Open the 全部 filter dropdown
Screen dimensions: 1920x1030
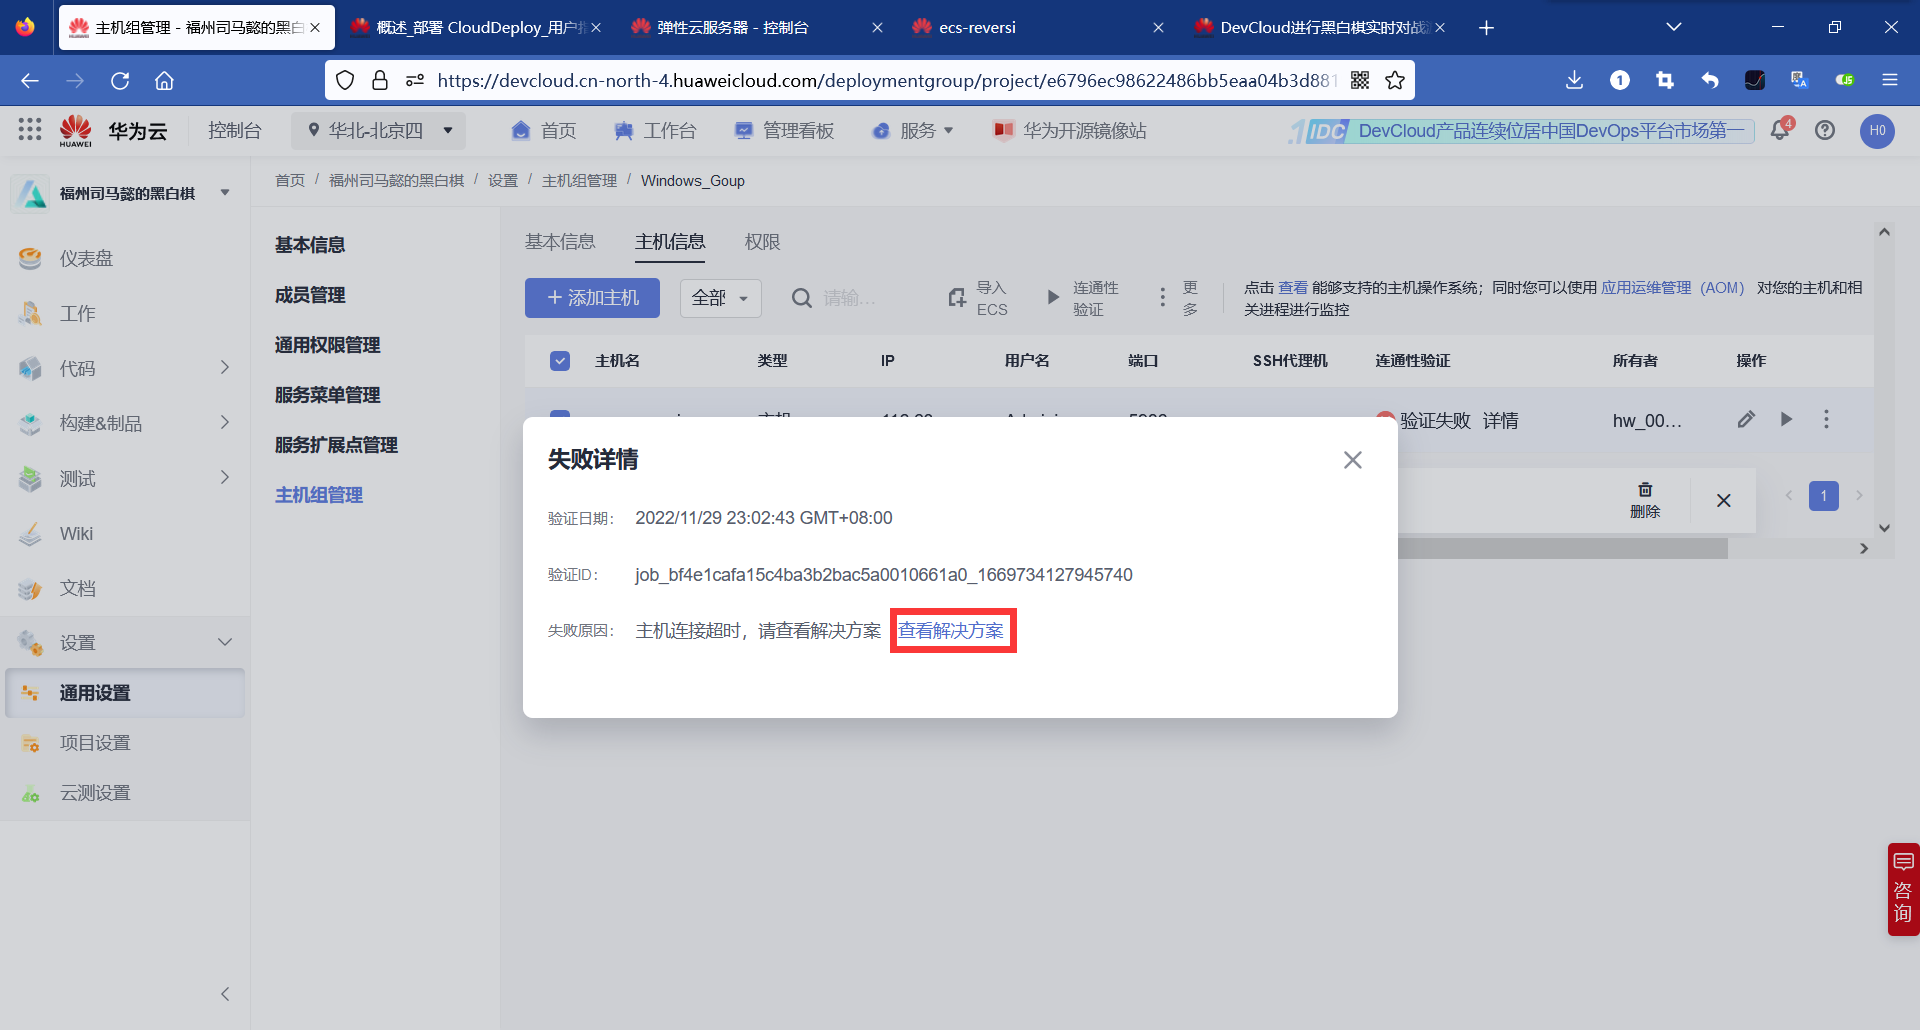[x=720, y=298]
